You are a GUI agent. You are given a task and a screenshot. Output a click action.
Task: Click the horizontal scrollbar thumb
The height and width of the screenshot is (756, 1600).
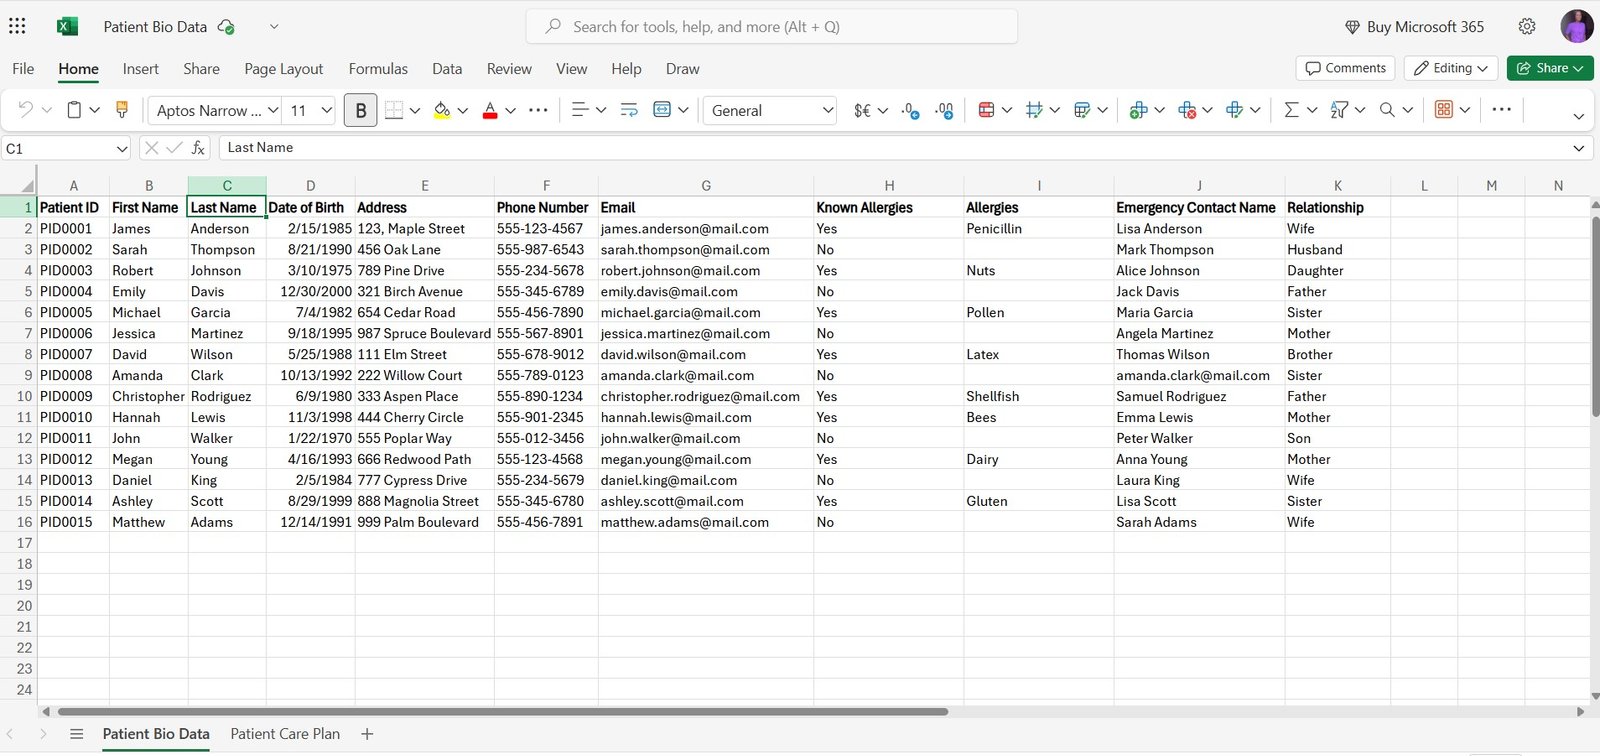(x=503, y=712)
